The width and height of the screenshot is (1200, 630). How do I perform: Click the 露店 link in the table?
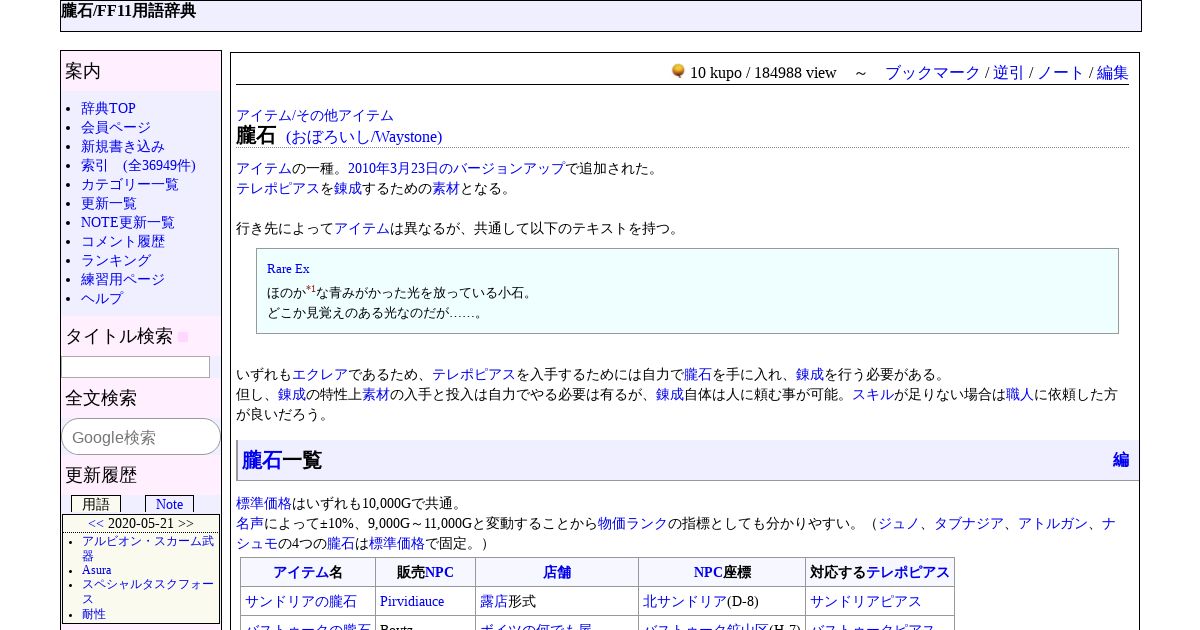494,602
